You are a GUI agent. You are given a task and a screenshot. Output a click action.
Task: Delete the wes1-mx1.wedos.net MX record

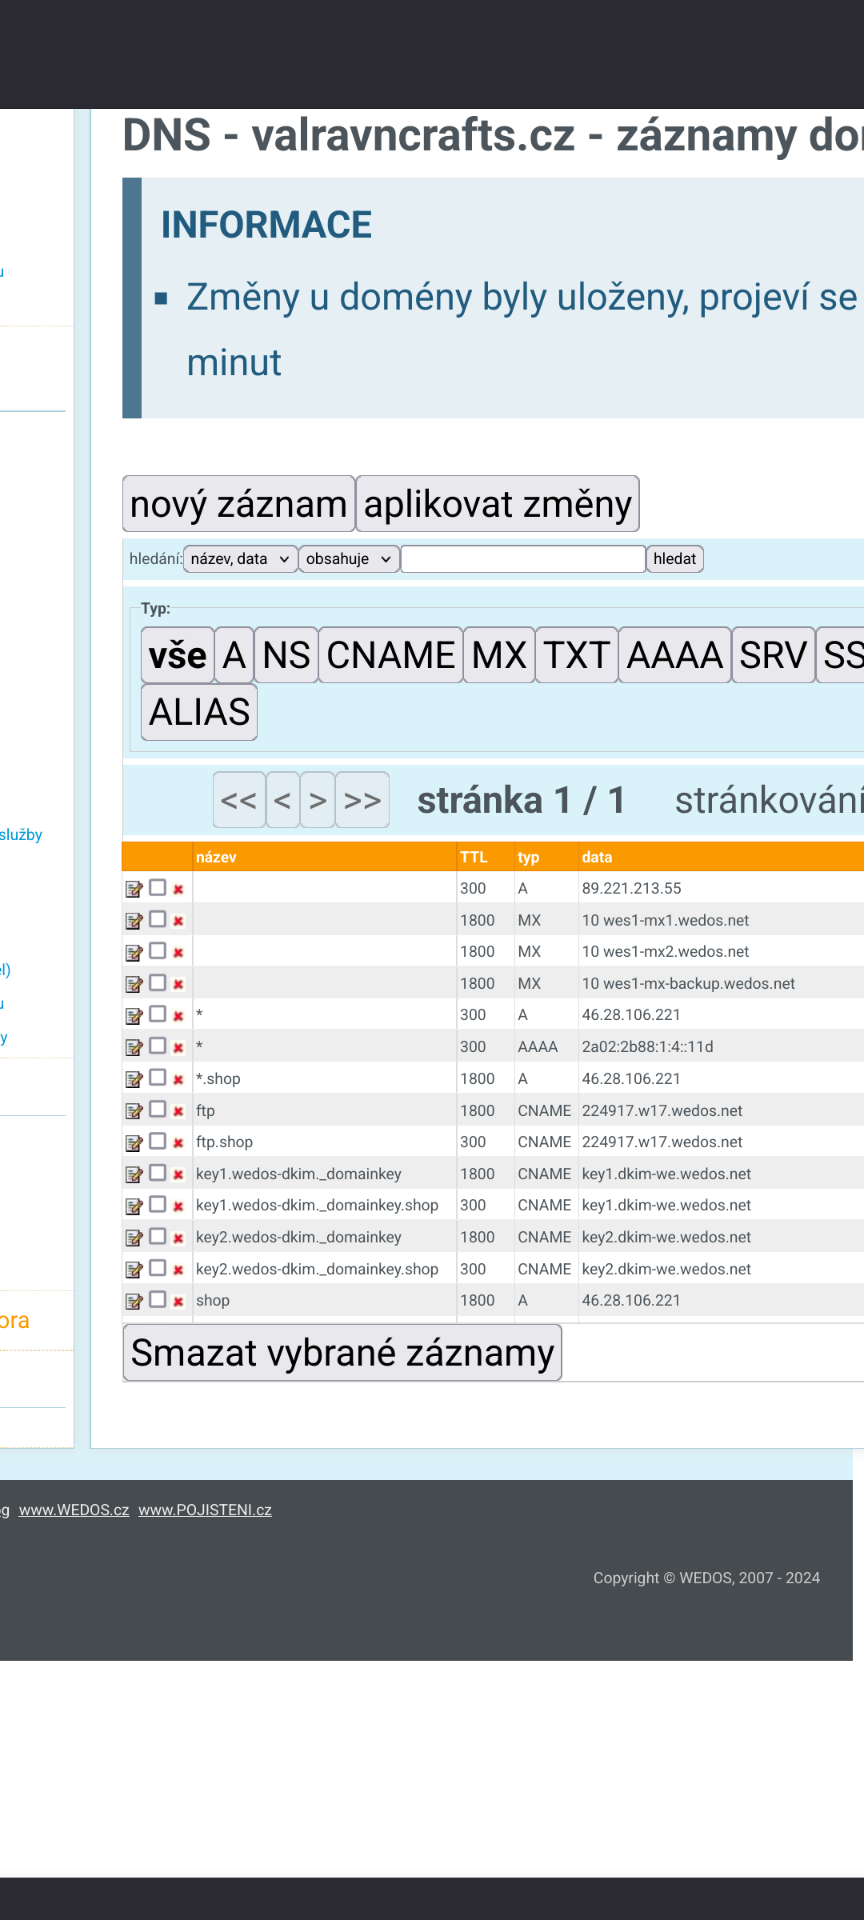[x=178, y=921]
